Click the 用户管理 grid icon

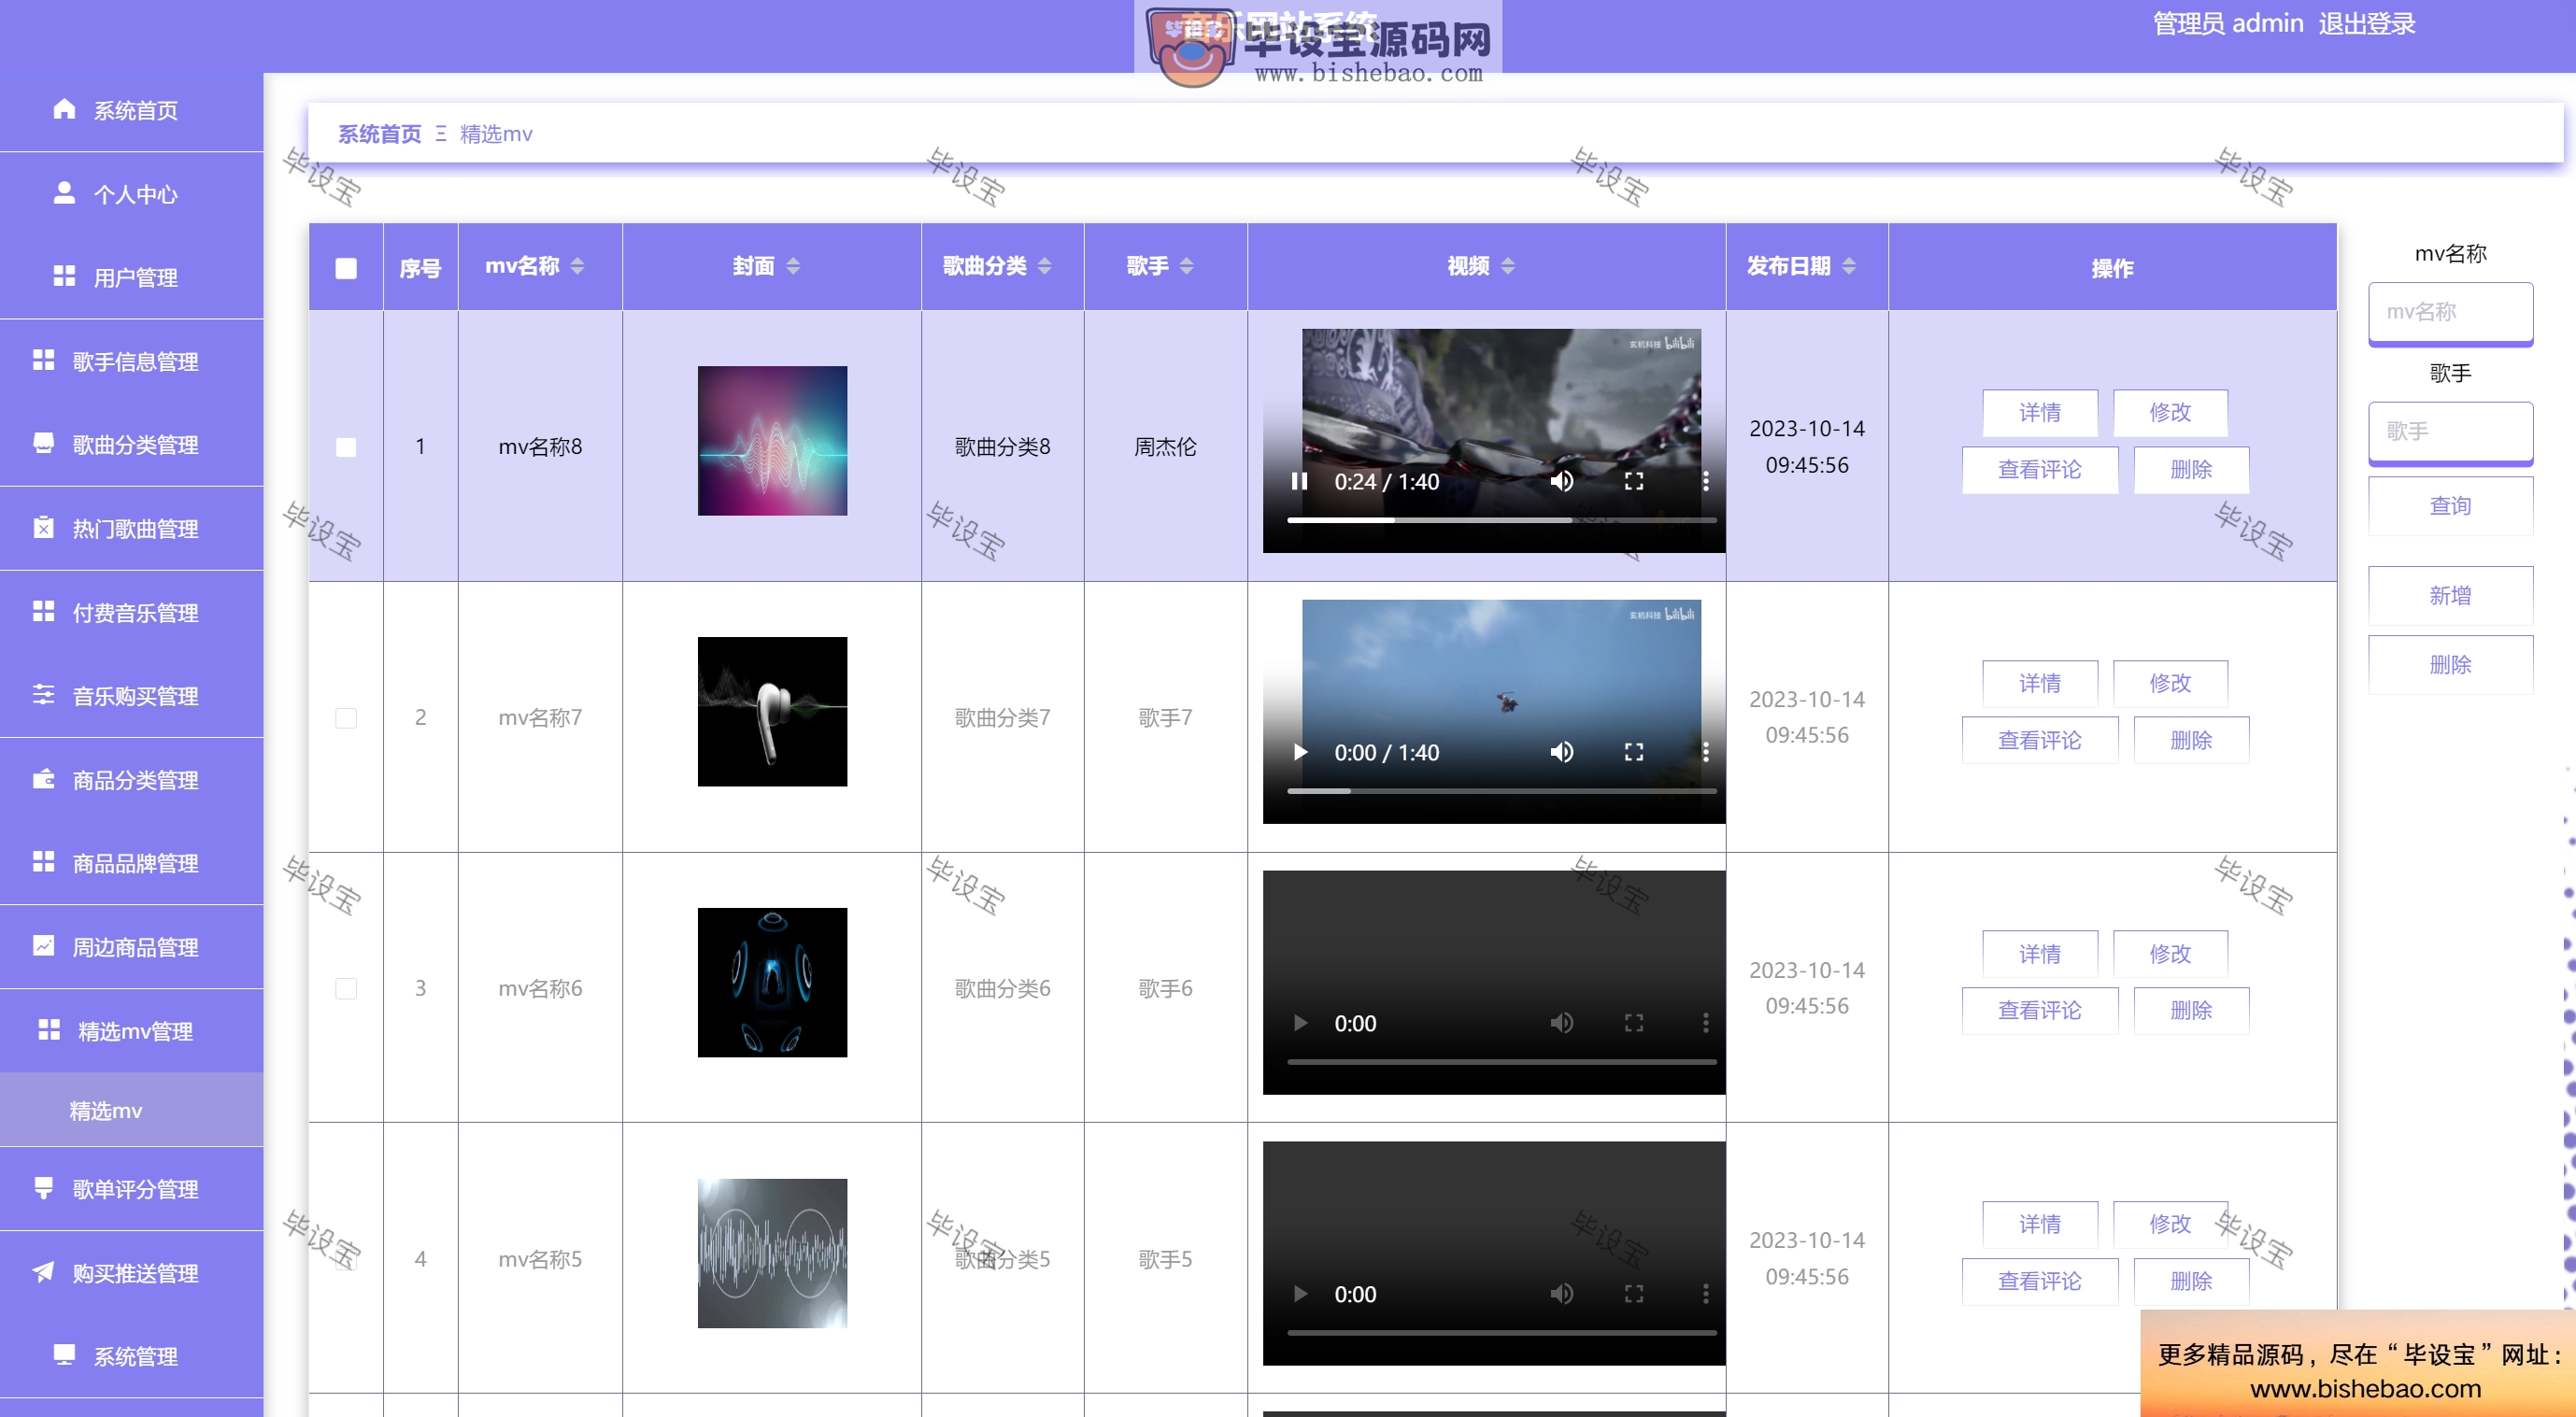coord(64,276)
